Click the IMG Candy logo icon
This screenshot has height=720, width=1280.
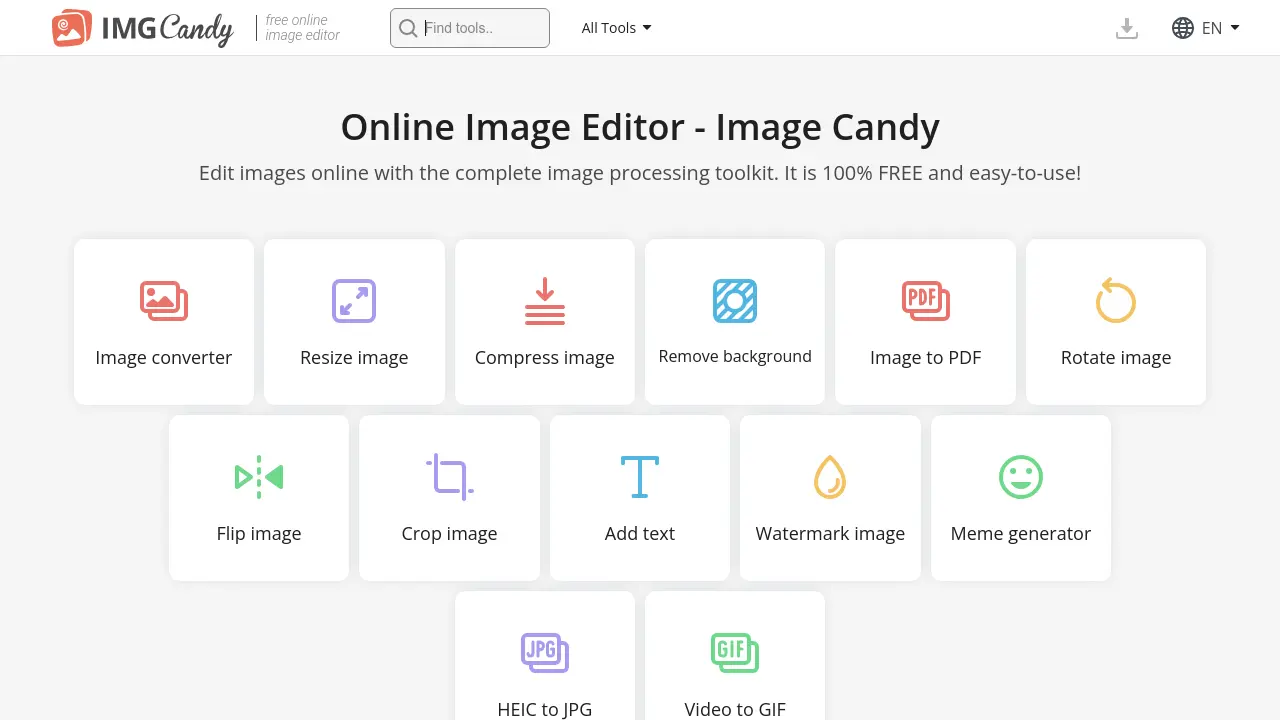(x=72, y=28)
